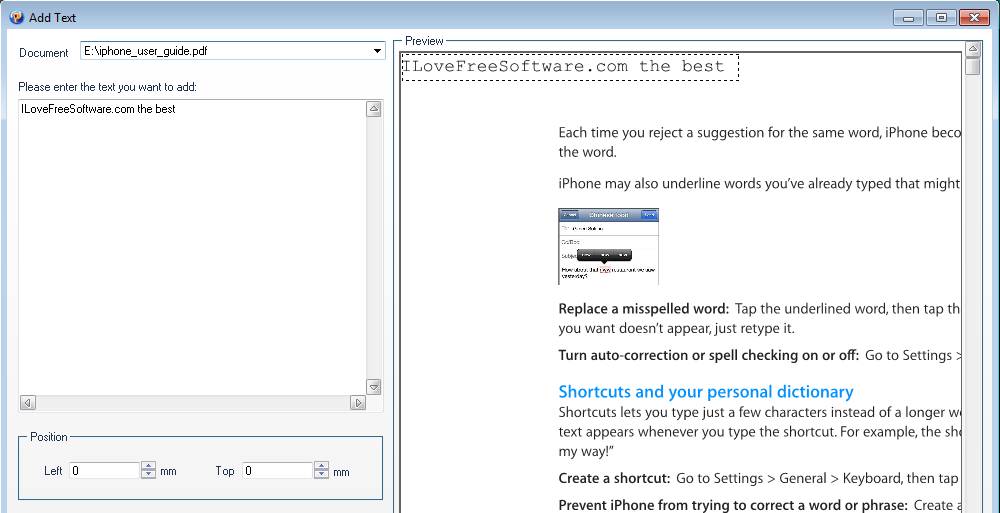
Task: Click the 'Each time you reject' paragraph
Action: pyautogui.click(x=759, y=142)
